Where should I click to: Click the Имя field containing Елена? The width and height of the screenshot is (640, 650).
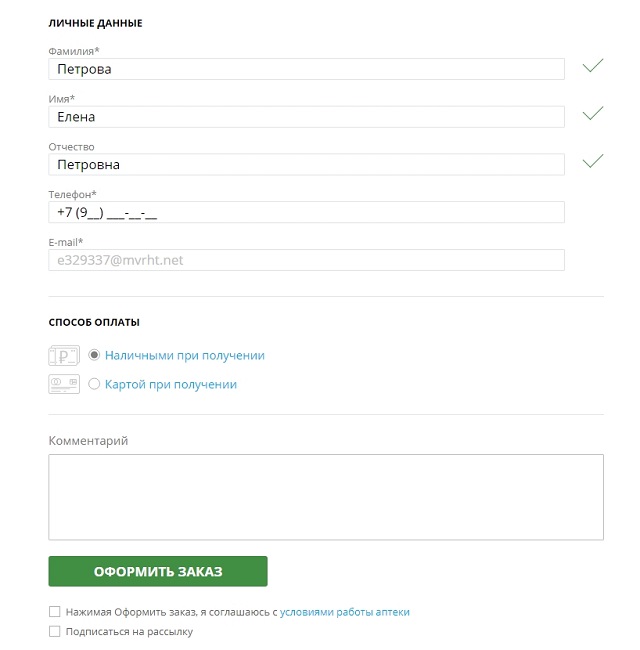coord(306,117)
